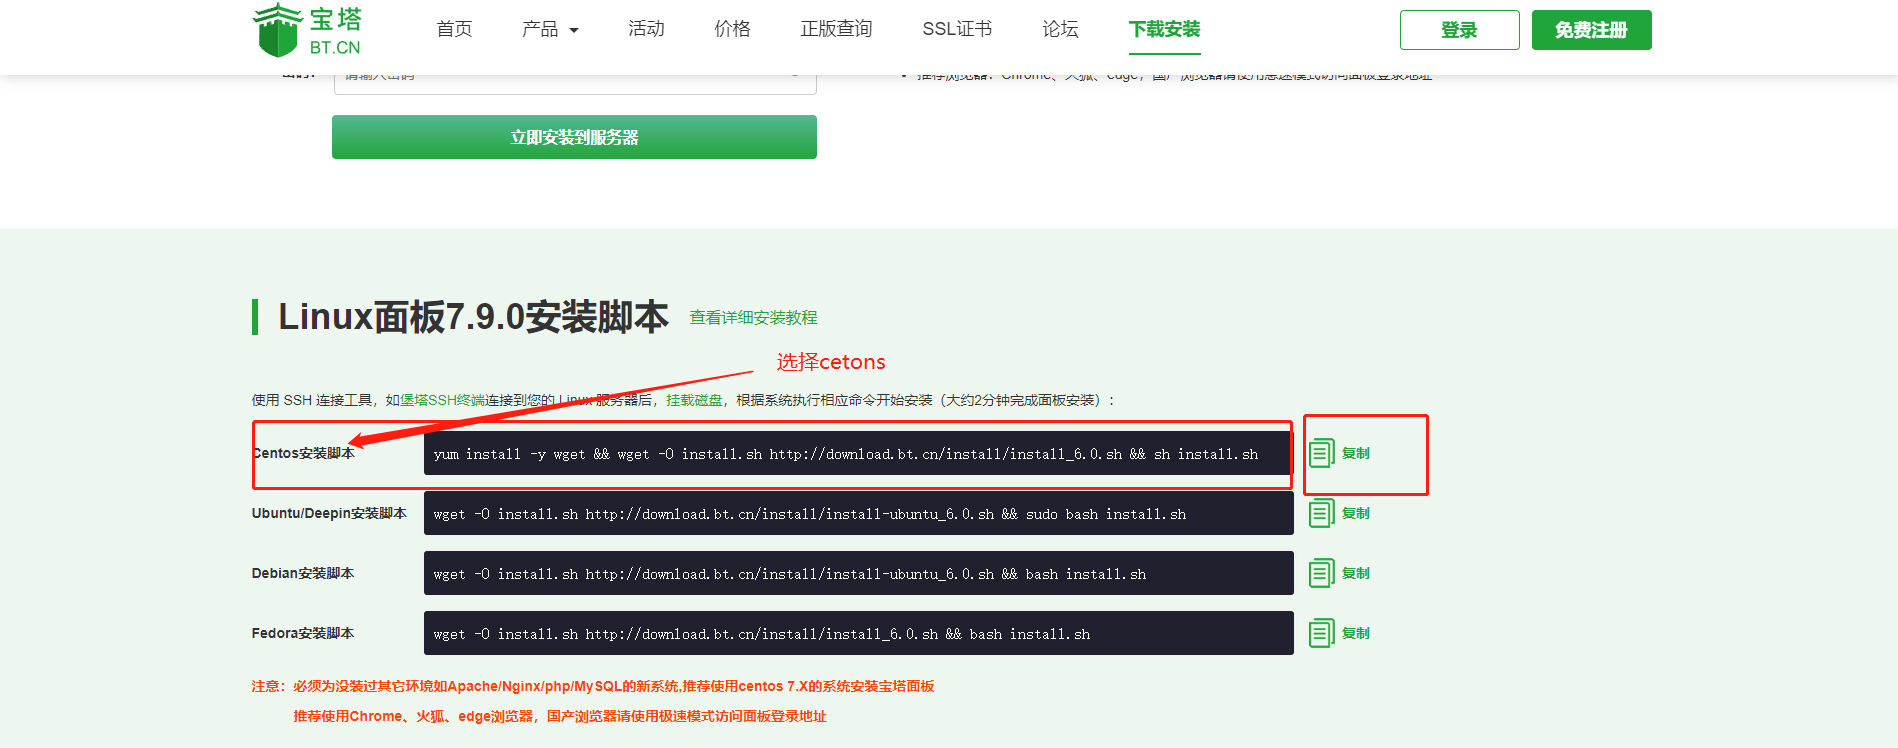The image size is (1898, 748).
Task: Open 查看详细安装教程 link
Action: [x=753, y=317]
